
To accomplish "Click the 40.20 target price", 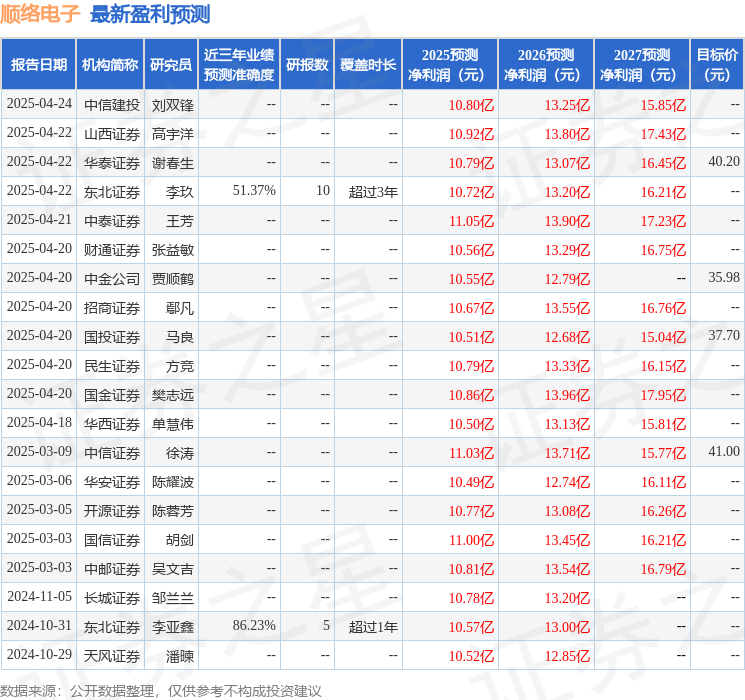I will click(724, 162).
